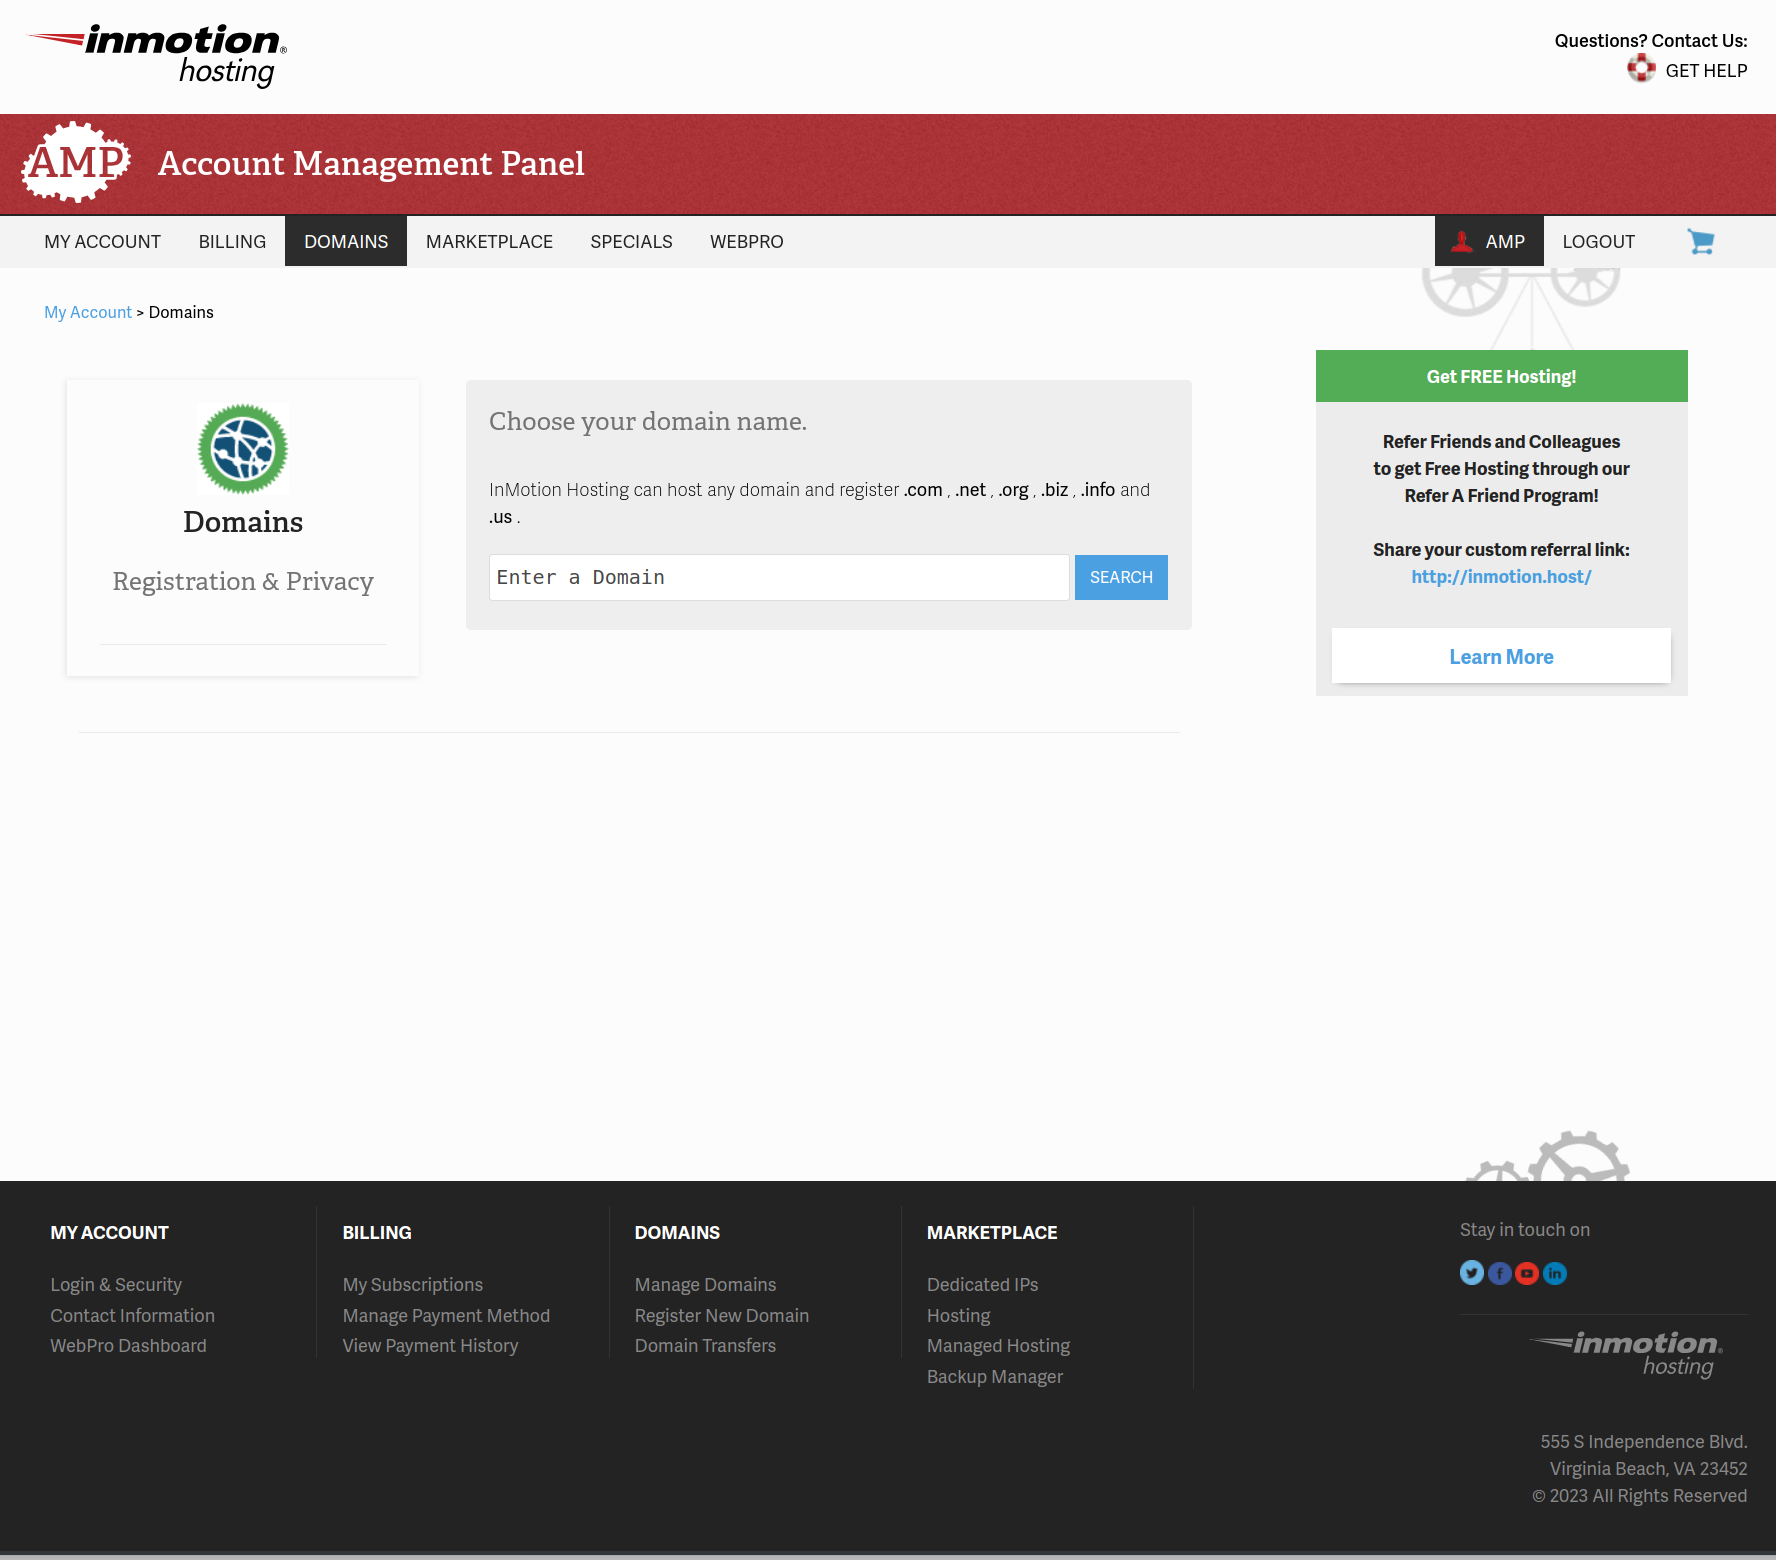Viewport: 1776px width, 1560px height.
Task: Open the Facebook social icon
Action: 1500,1273
